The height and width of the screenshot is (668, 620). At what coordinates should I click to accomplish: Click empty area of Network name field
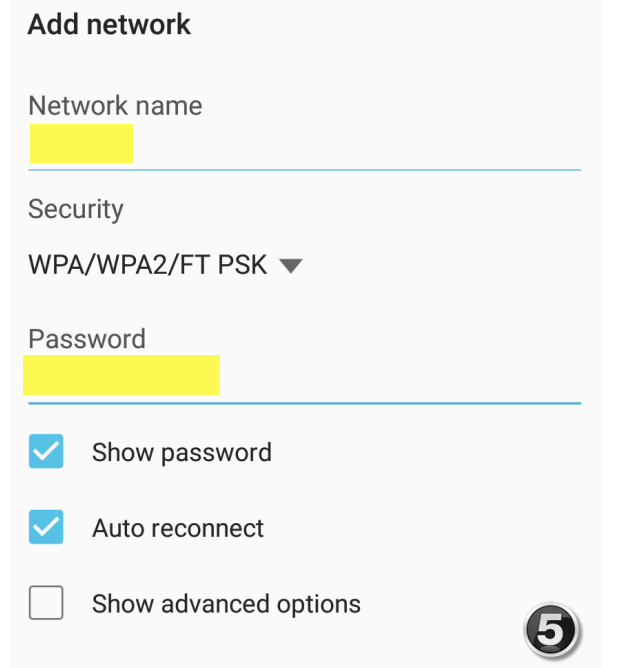point(357,144)
